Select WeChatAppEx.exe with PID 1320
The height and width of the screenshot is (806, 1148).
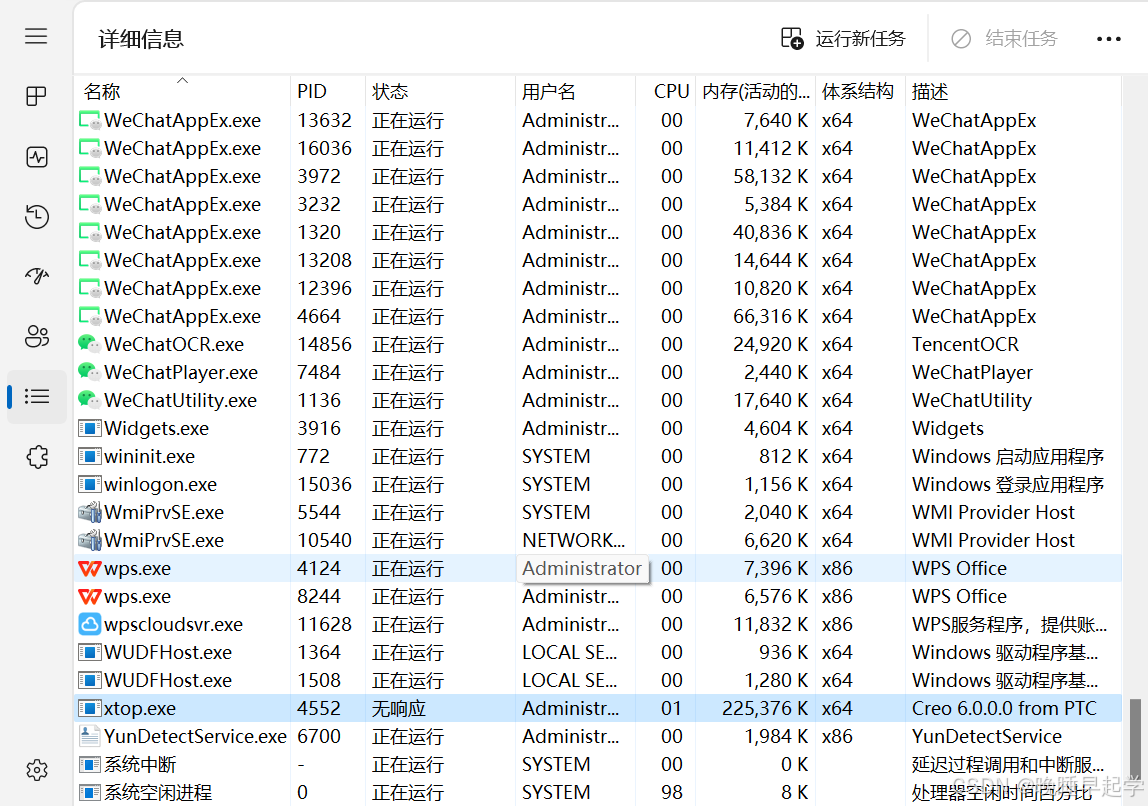[182, 233]
